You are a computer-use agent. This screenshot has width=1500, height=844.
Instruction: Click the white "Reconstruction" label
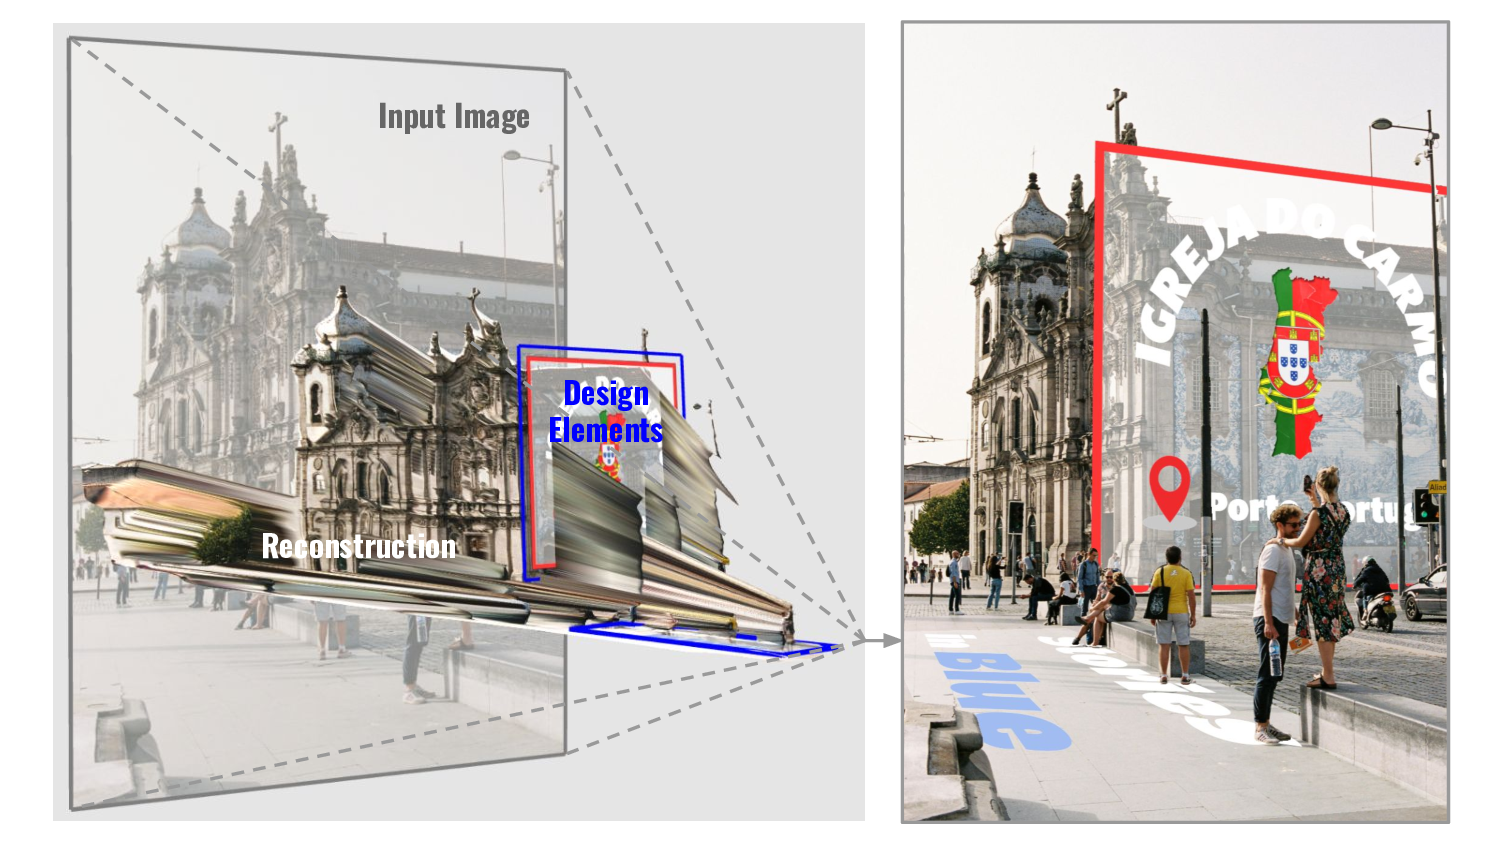[358, 547]
